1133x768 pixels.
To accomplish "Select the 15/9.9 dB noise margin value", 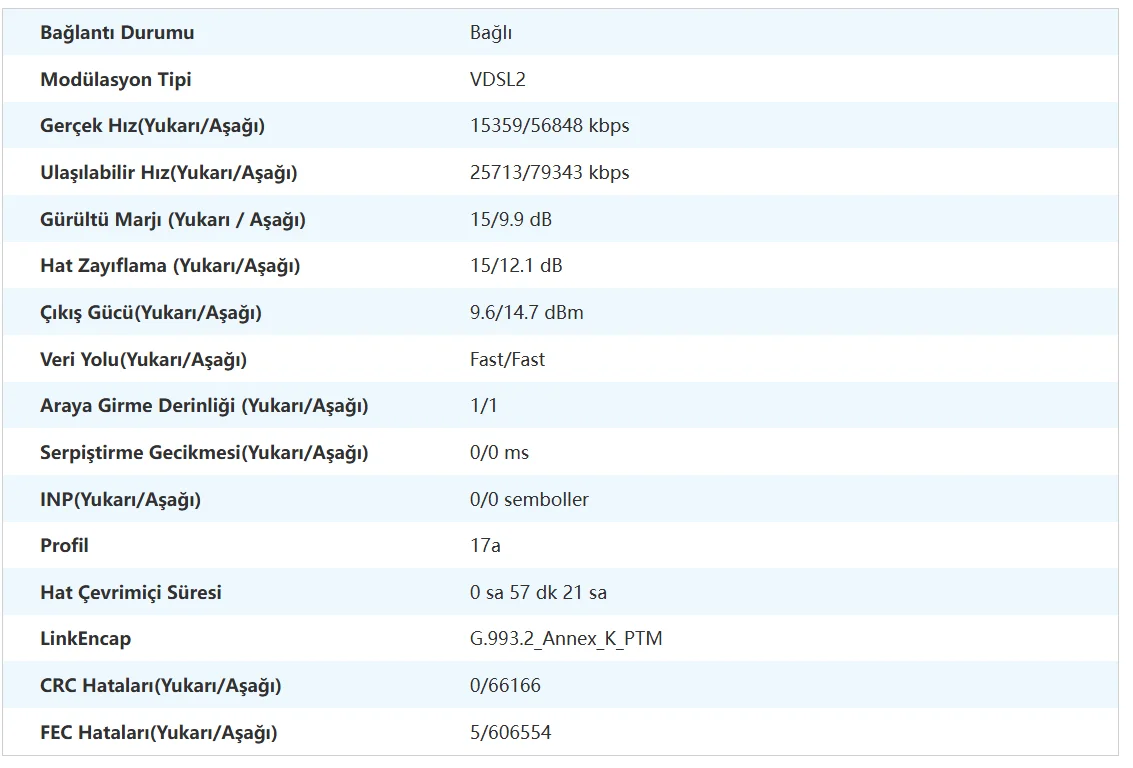I will click(x=510, y=220).
